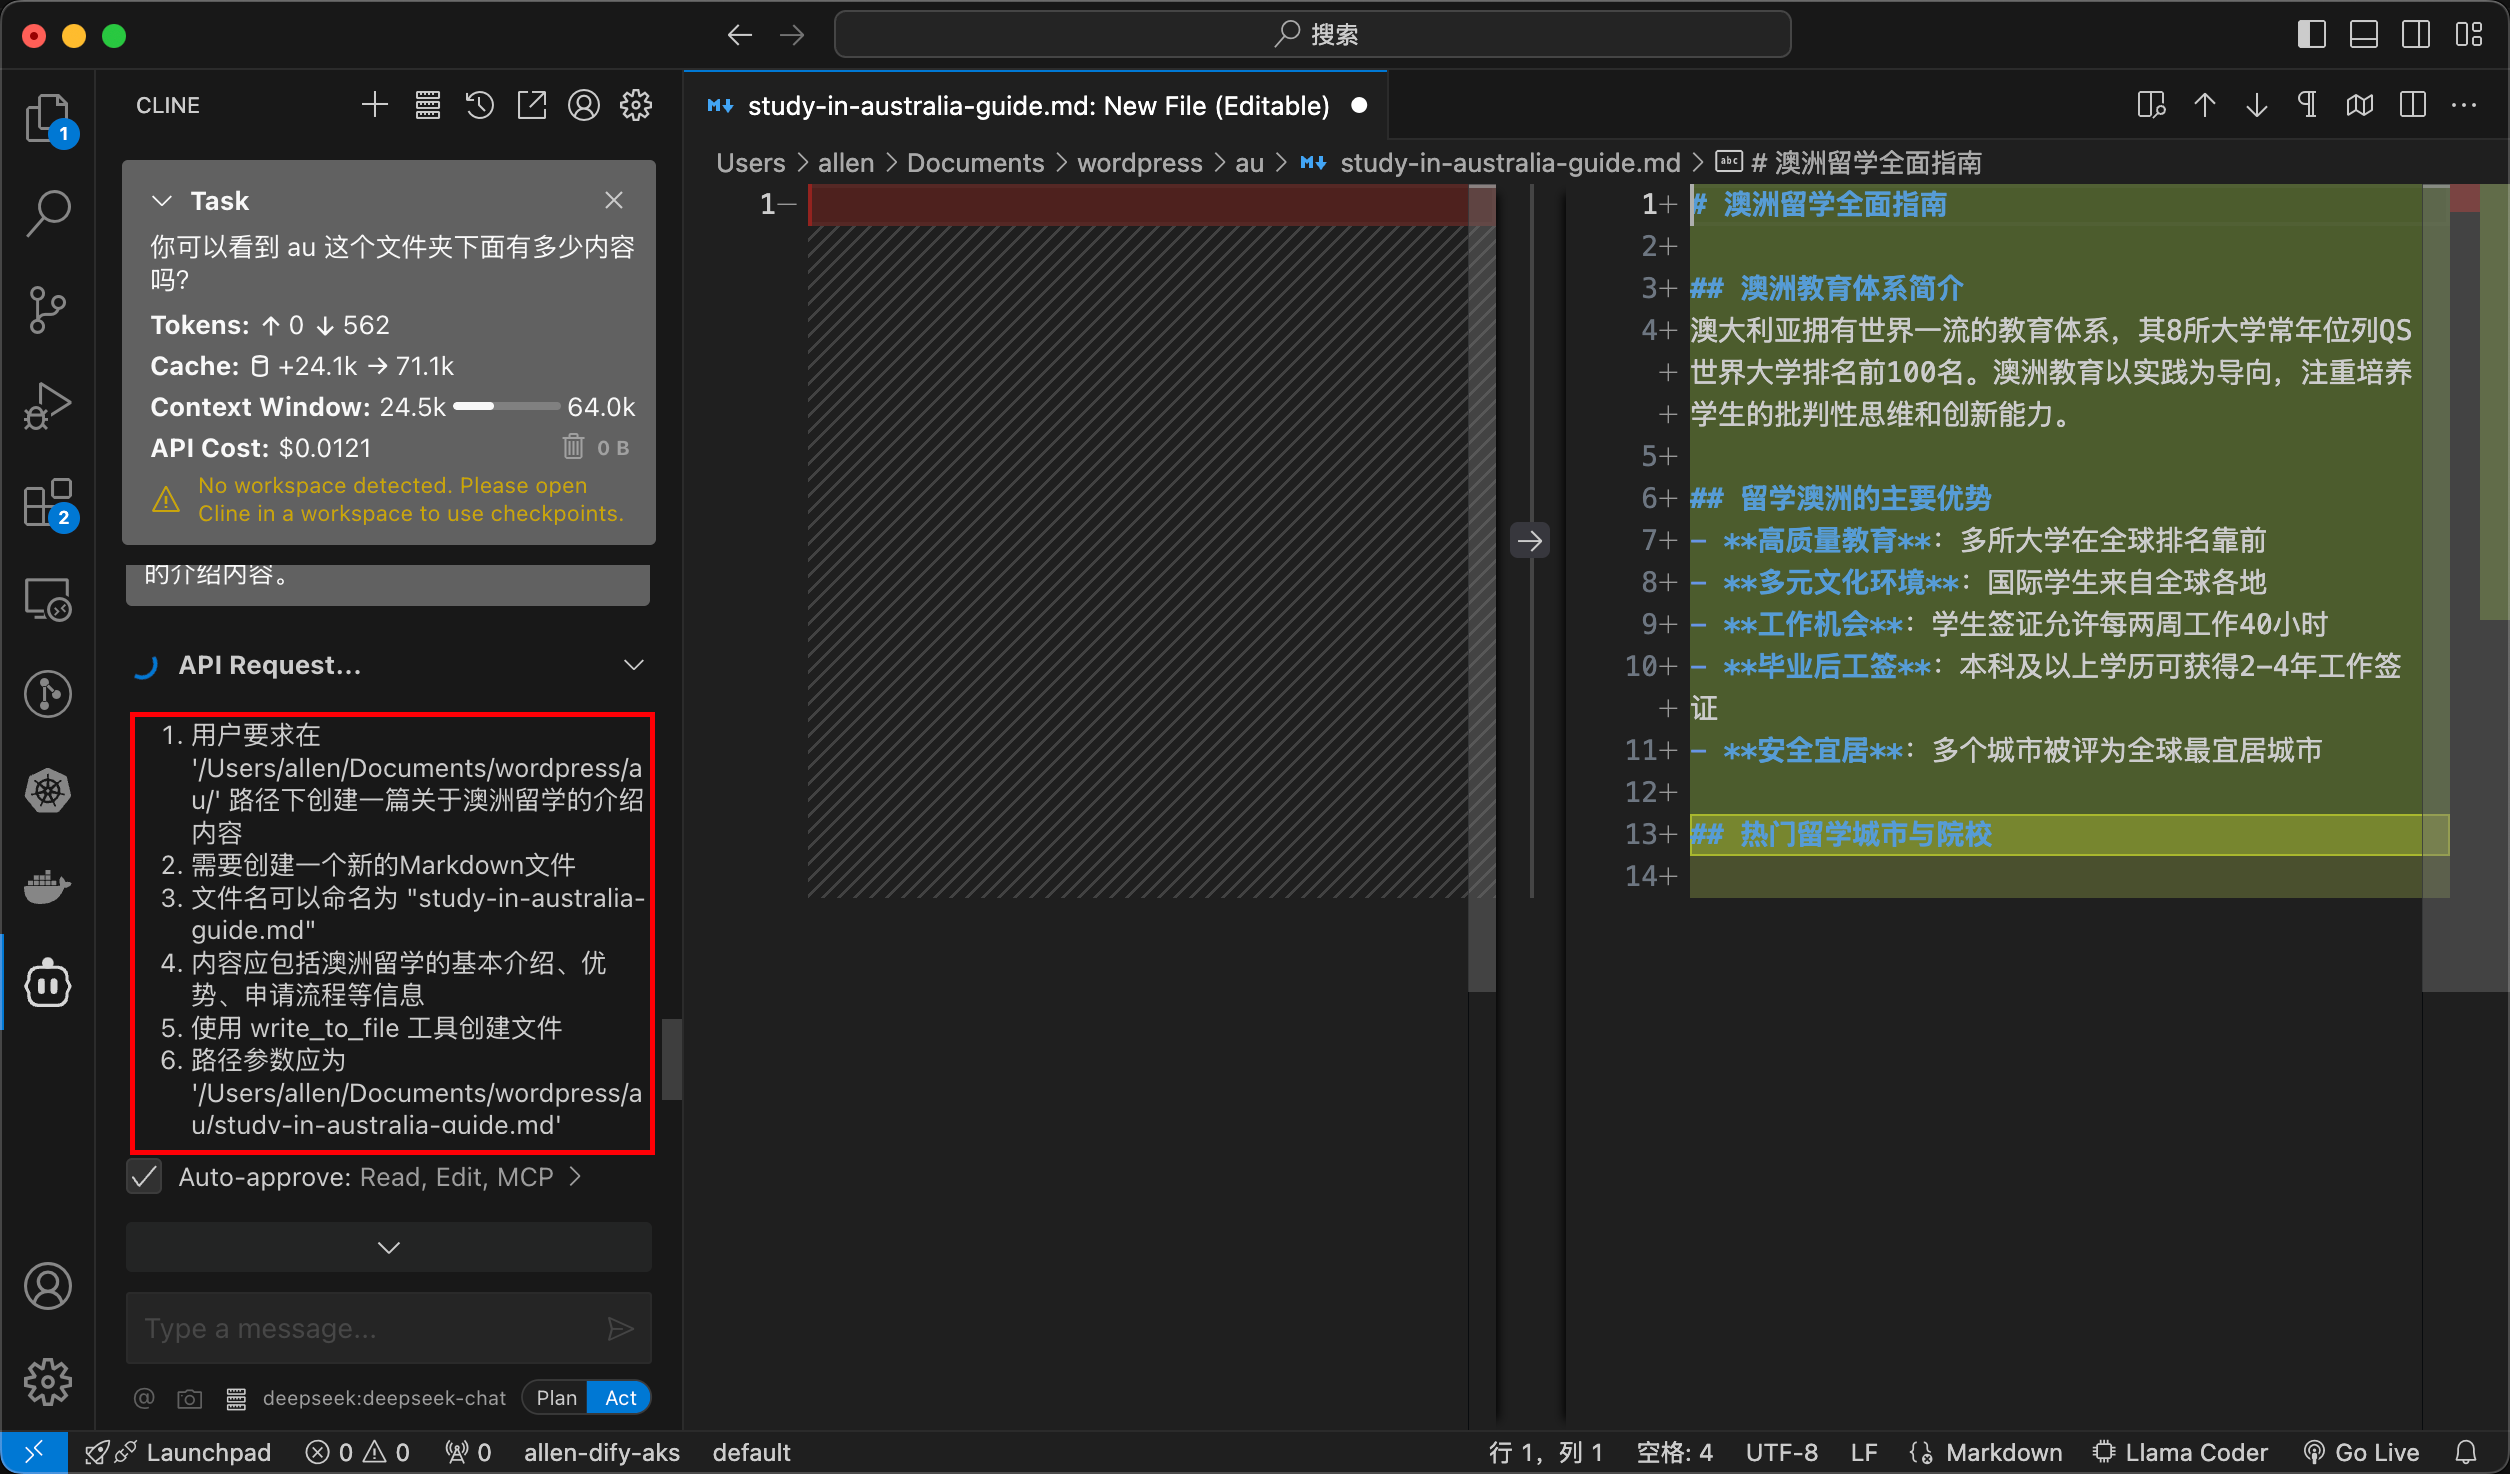The width and height of the screenshot is (2510, 1474).
Task: Expand the API Request details chevron
Action: (x=634, y=665)
